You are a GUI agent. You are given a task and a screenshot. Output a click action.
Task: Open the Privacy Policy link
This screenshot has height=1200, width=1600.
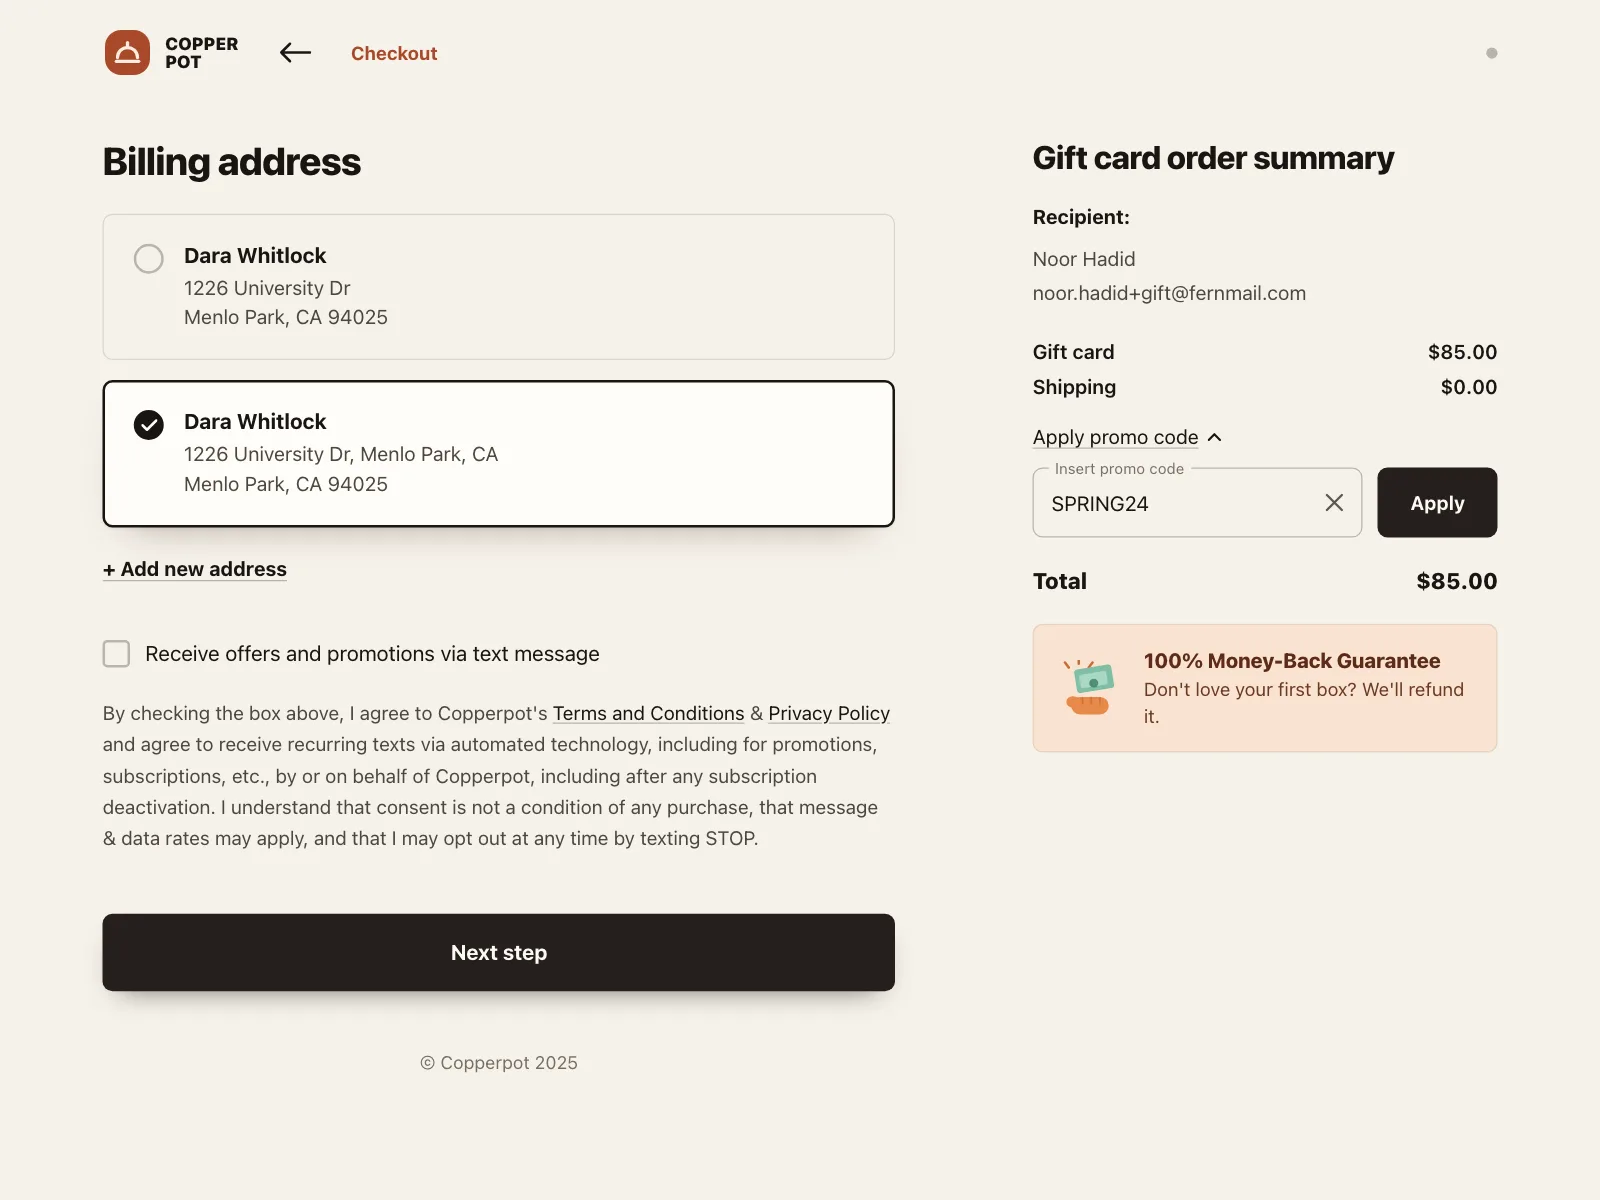point(829,713)
